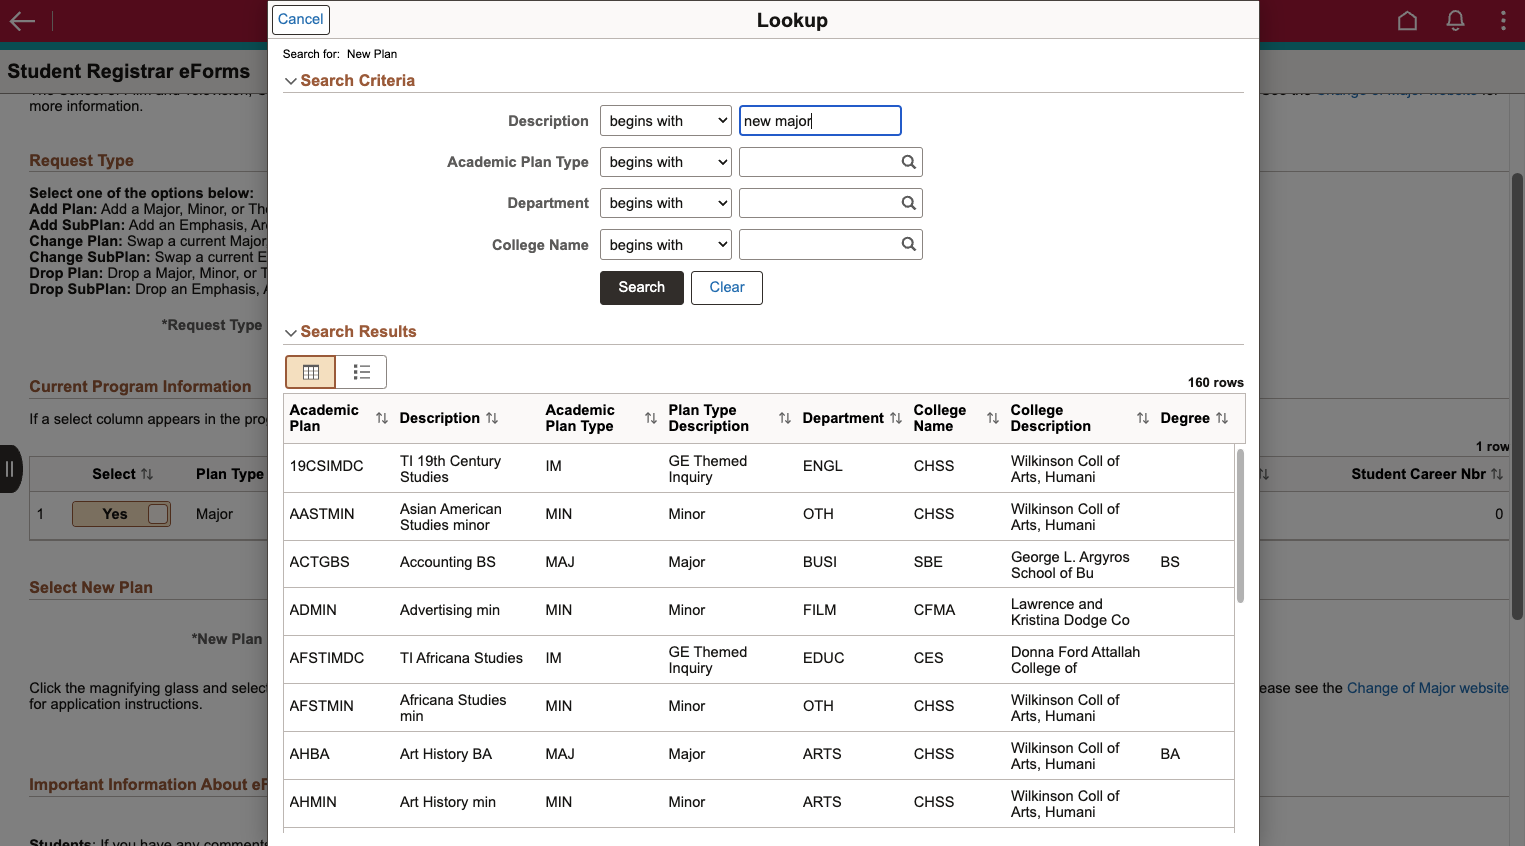Collapse the Search Results section

point(291,332)
